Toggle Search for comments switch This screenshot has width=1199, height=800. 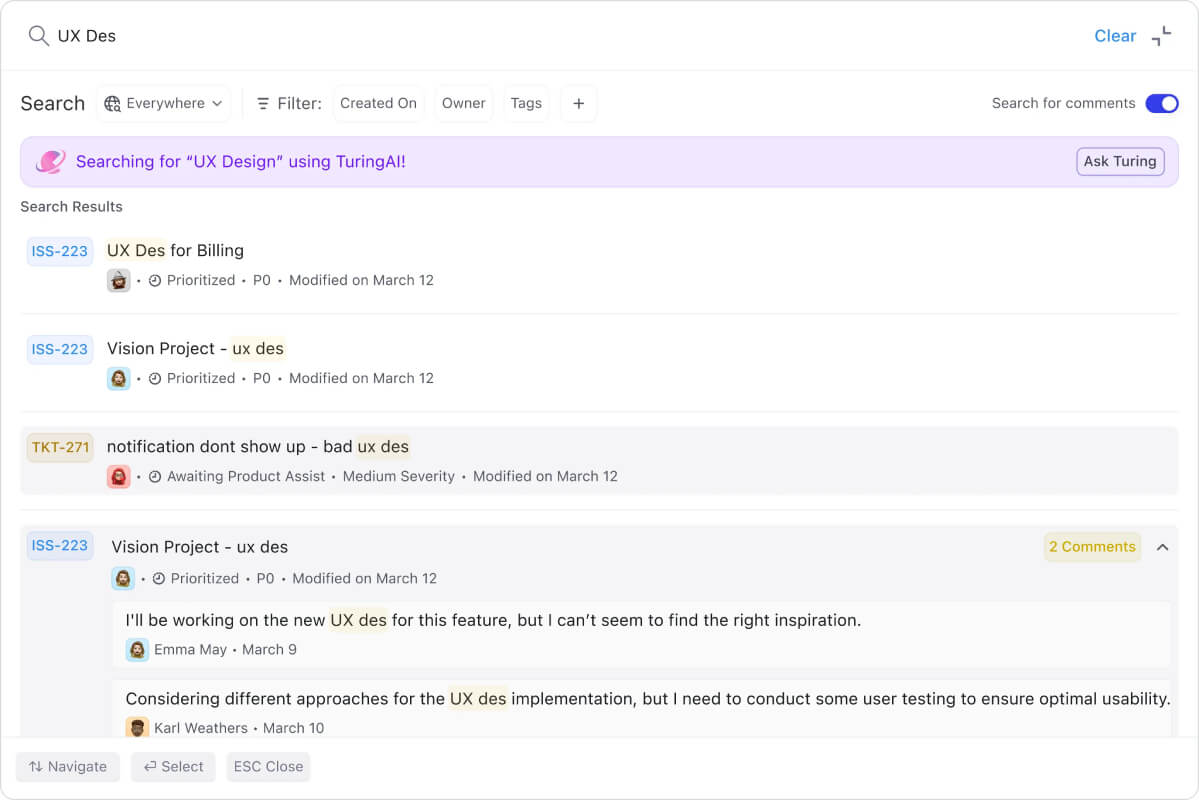click(1162, 103)
